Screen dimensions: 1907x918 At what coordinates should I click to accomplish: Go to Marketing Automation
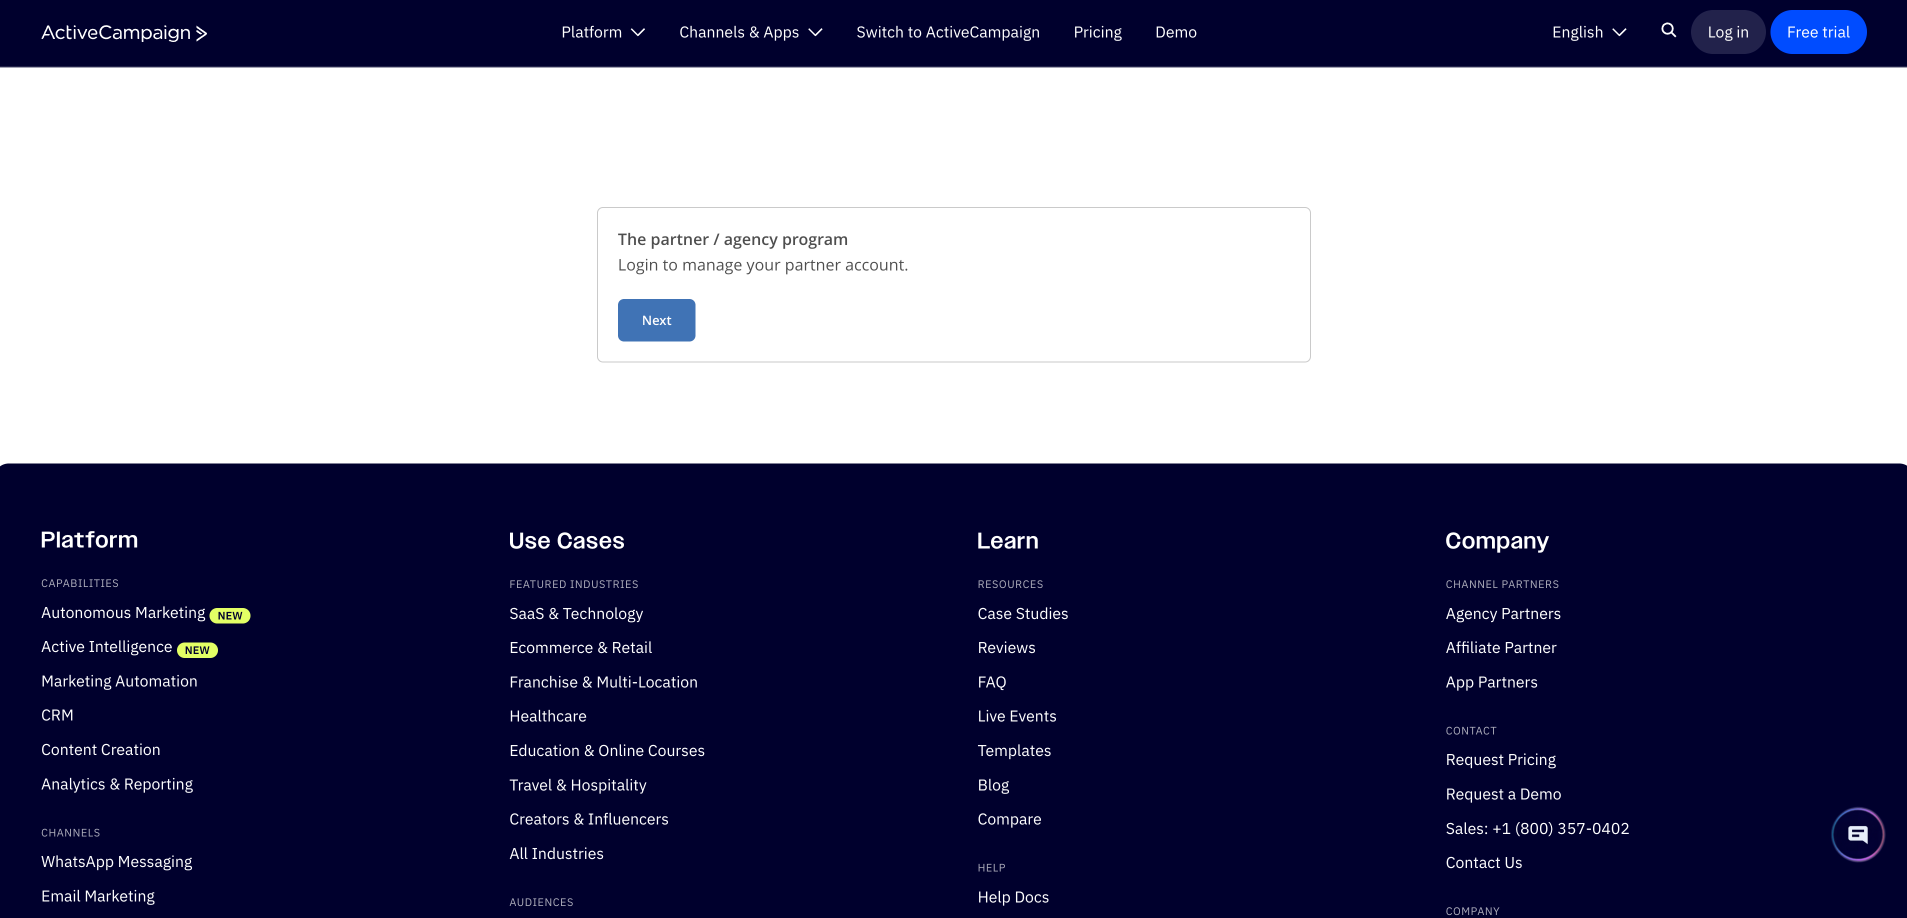[x=119, y=681]
